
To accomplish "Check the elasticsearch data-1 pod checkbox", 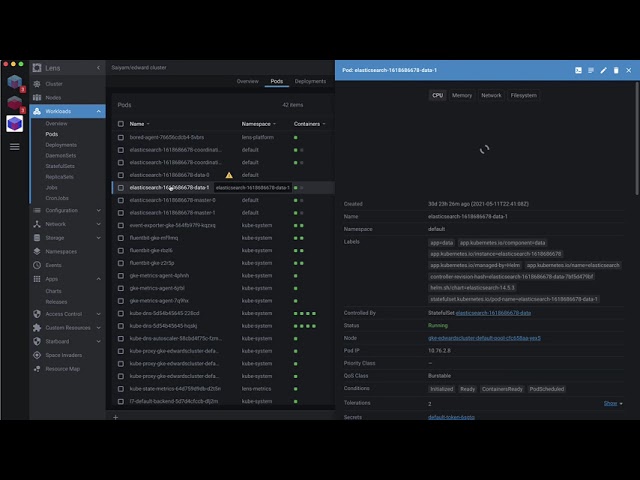I will (121, 188).
